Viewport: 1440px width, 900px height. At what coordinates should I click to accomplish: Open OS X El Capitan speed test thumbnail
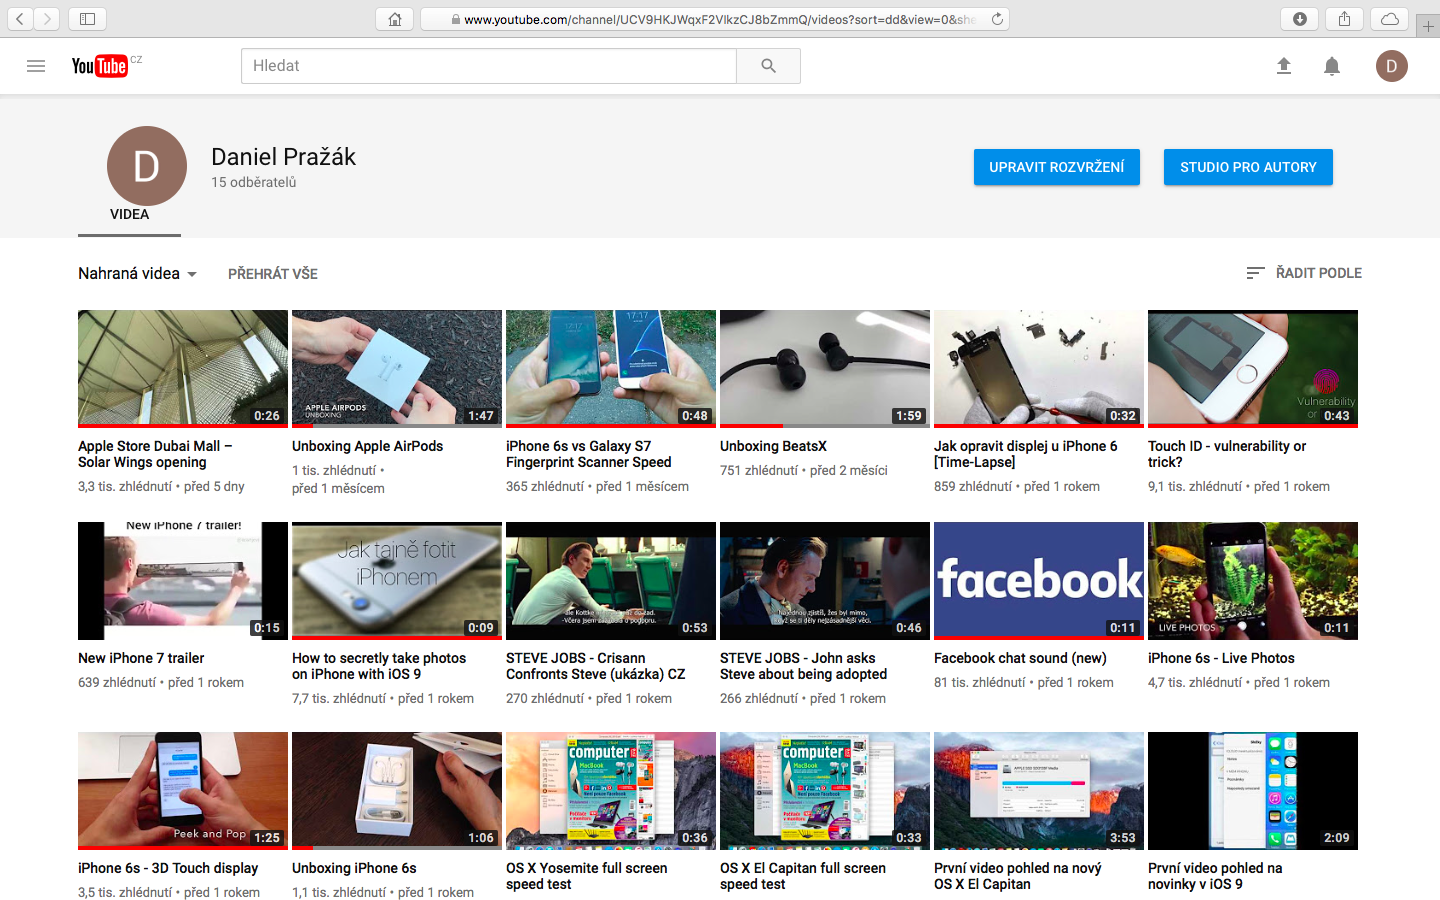[825, 791]
